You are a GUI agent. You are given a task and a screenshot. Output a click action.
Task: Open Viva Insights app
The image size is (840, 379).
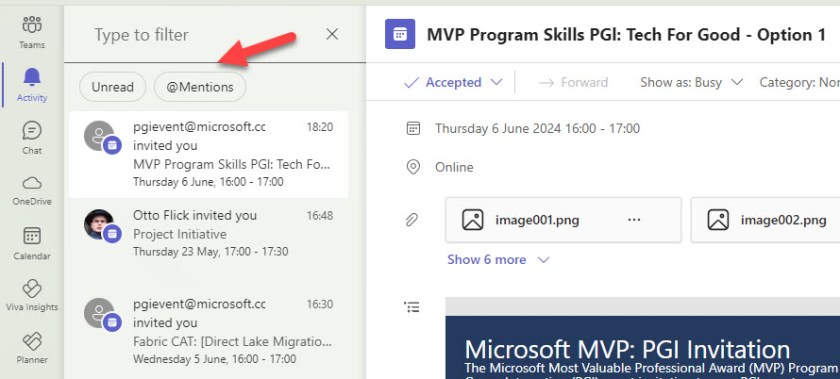click(32, 295)
